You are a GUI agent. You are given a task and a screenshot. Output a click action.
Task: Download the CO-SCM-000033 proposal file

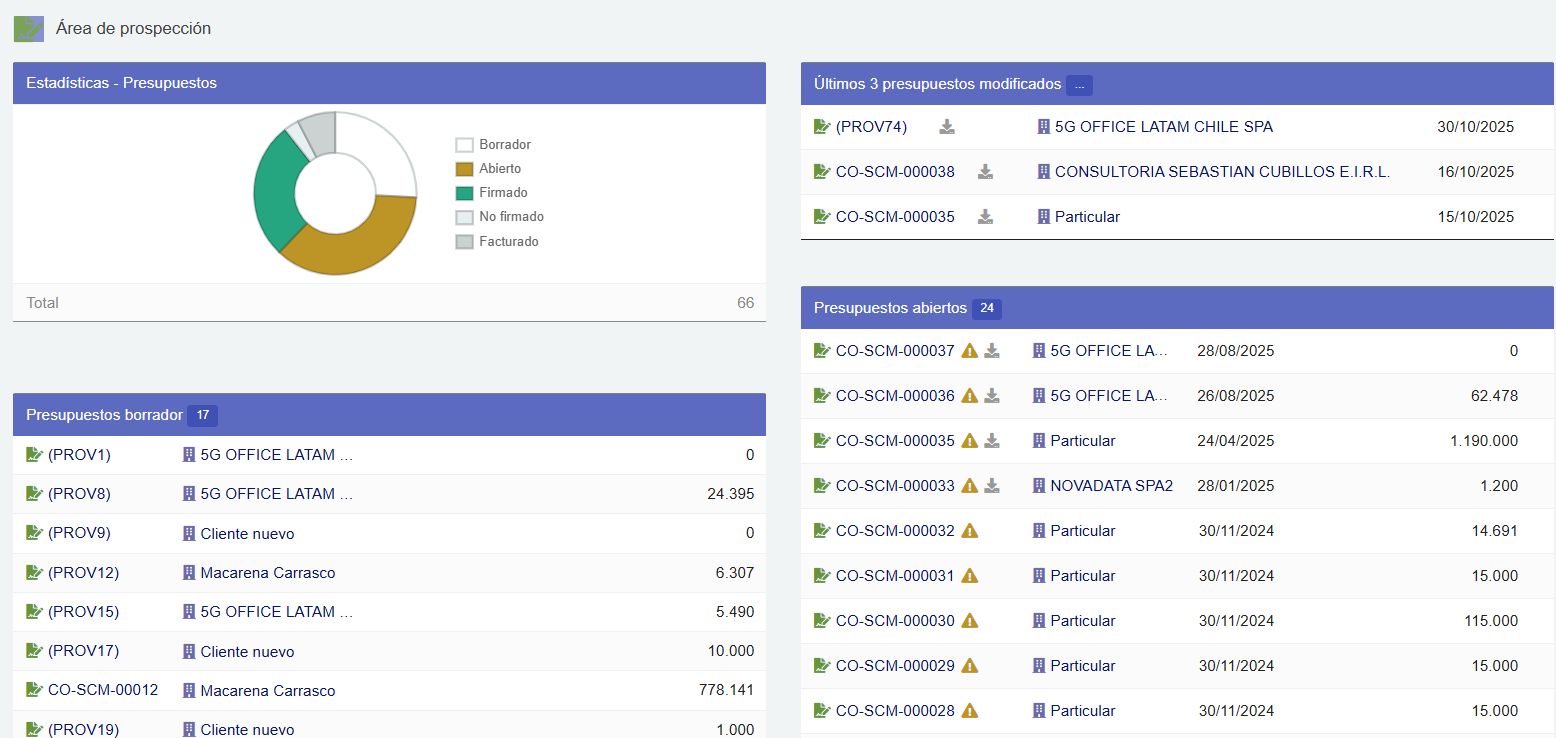coord(992,486)
